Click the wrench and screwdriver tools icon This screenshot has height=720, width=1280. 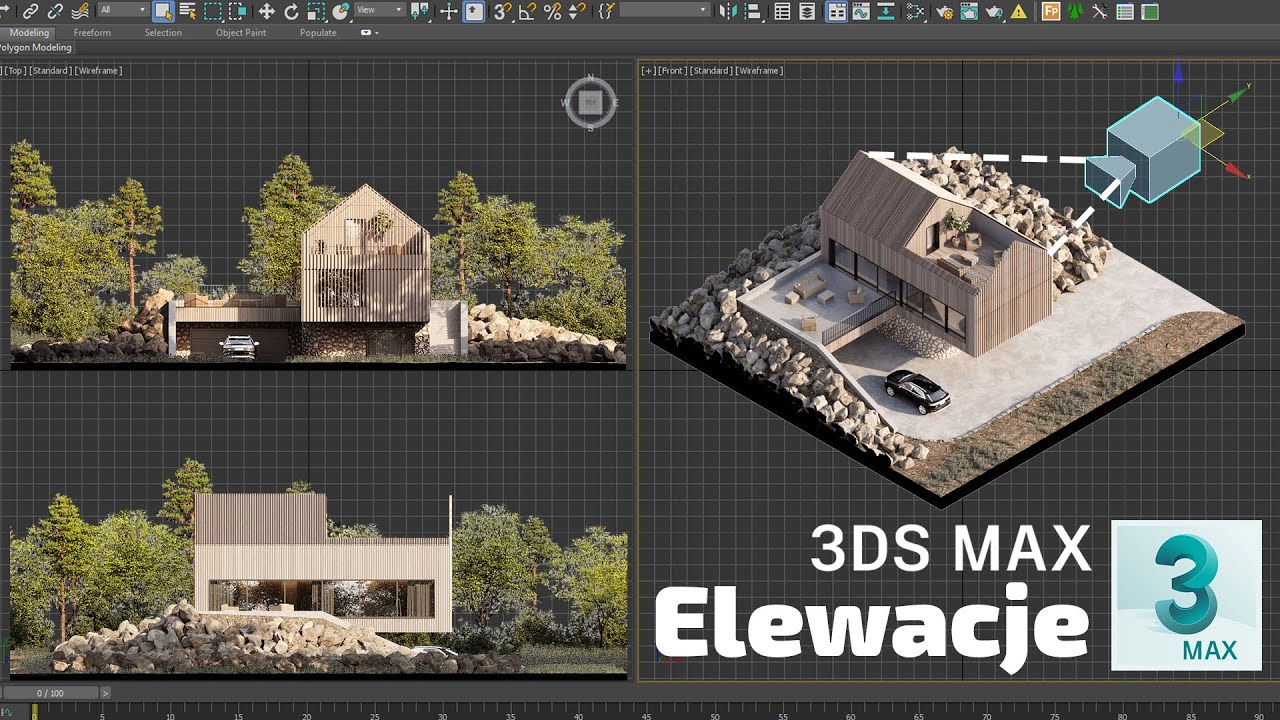1100,11
